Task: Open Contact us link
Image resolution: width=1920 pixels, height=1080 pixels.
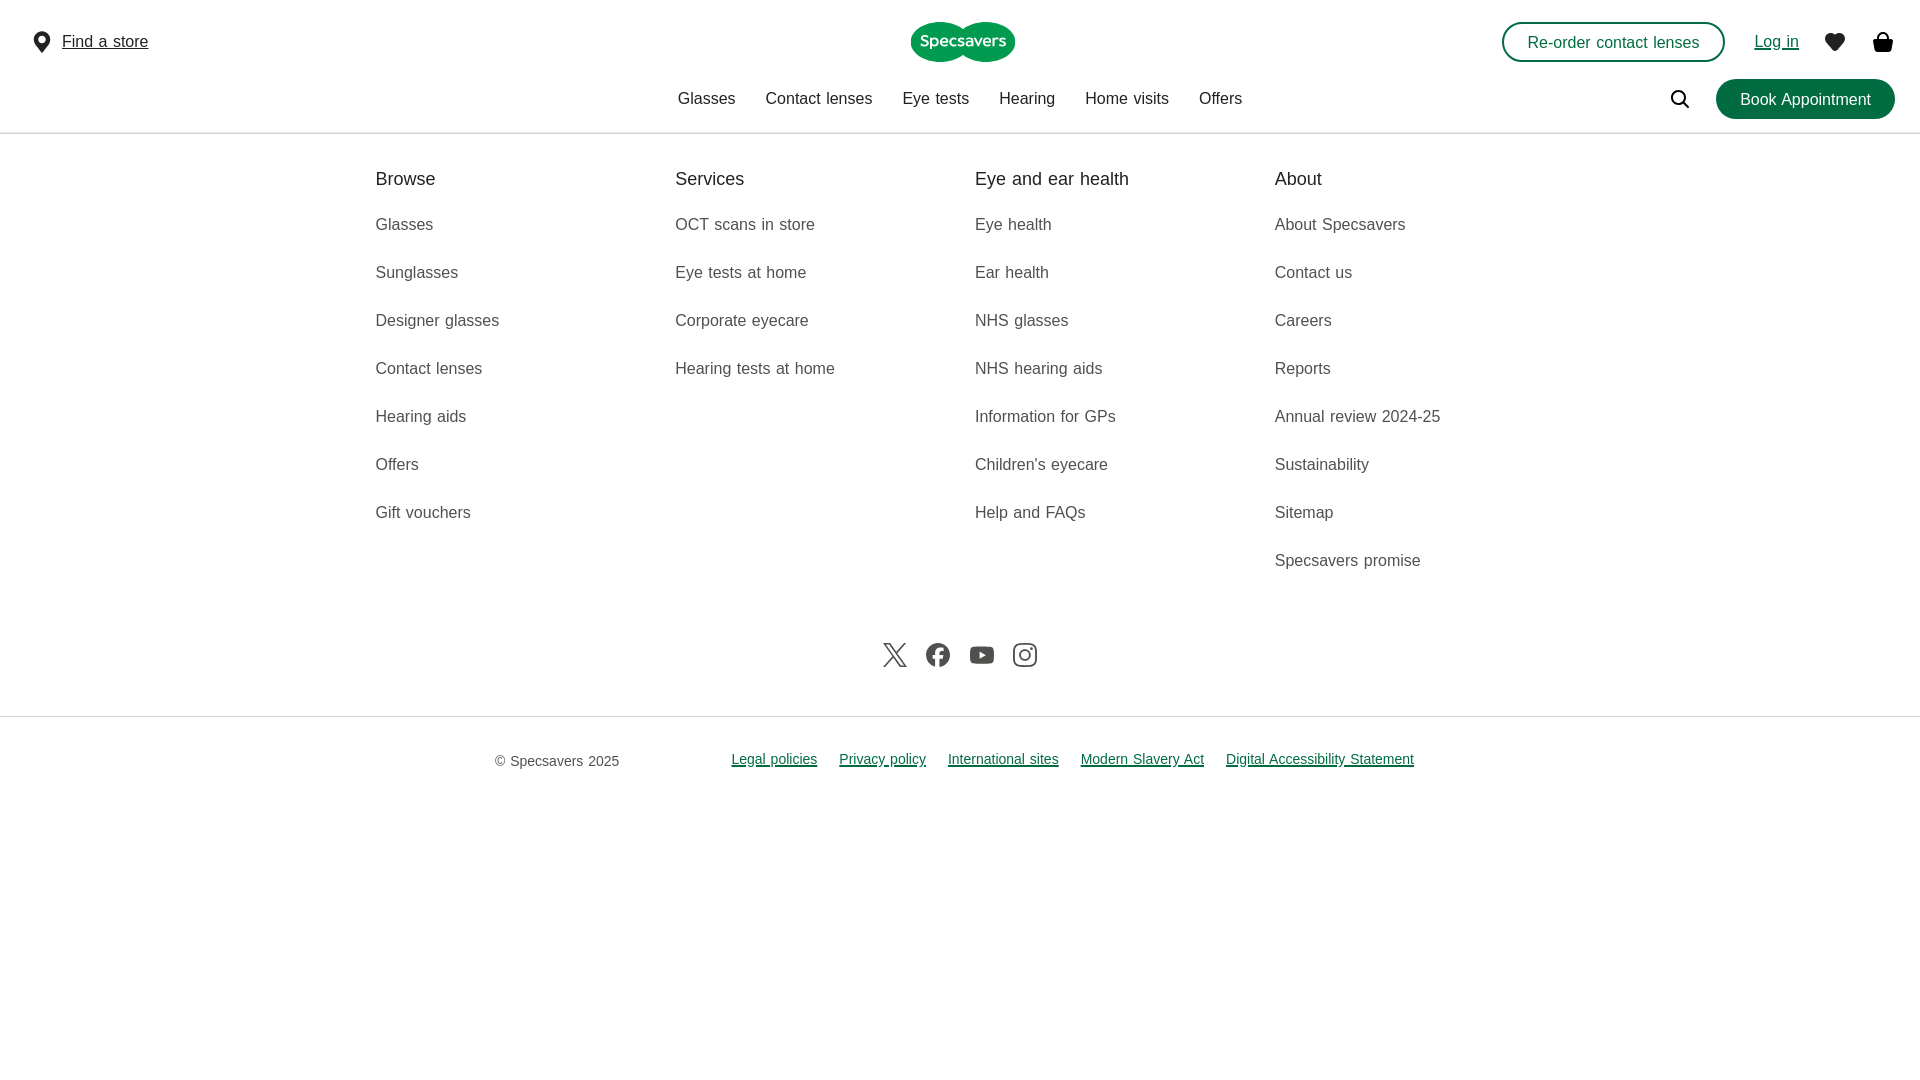Action: pos(1312,273)
